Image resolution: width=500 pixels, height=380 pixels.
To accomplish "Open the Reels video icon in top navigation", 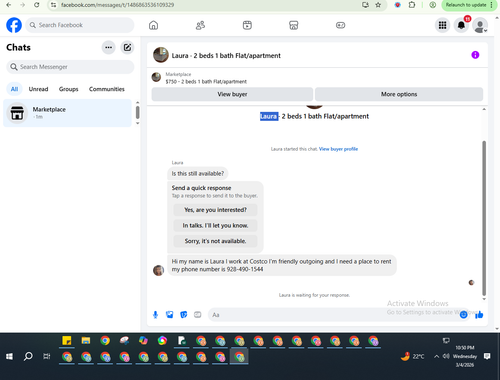I will [247, 25].
